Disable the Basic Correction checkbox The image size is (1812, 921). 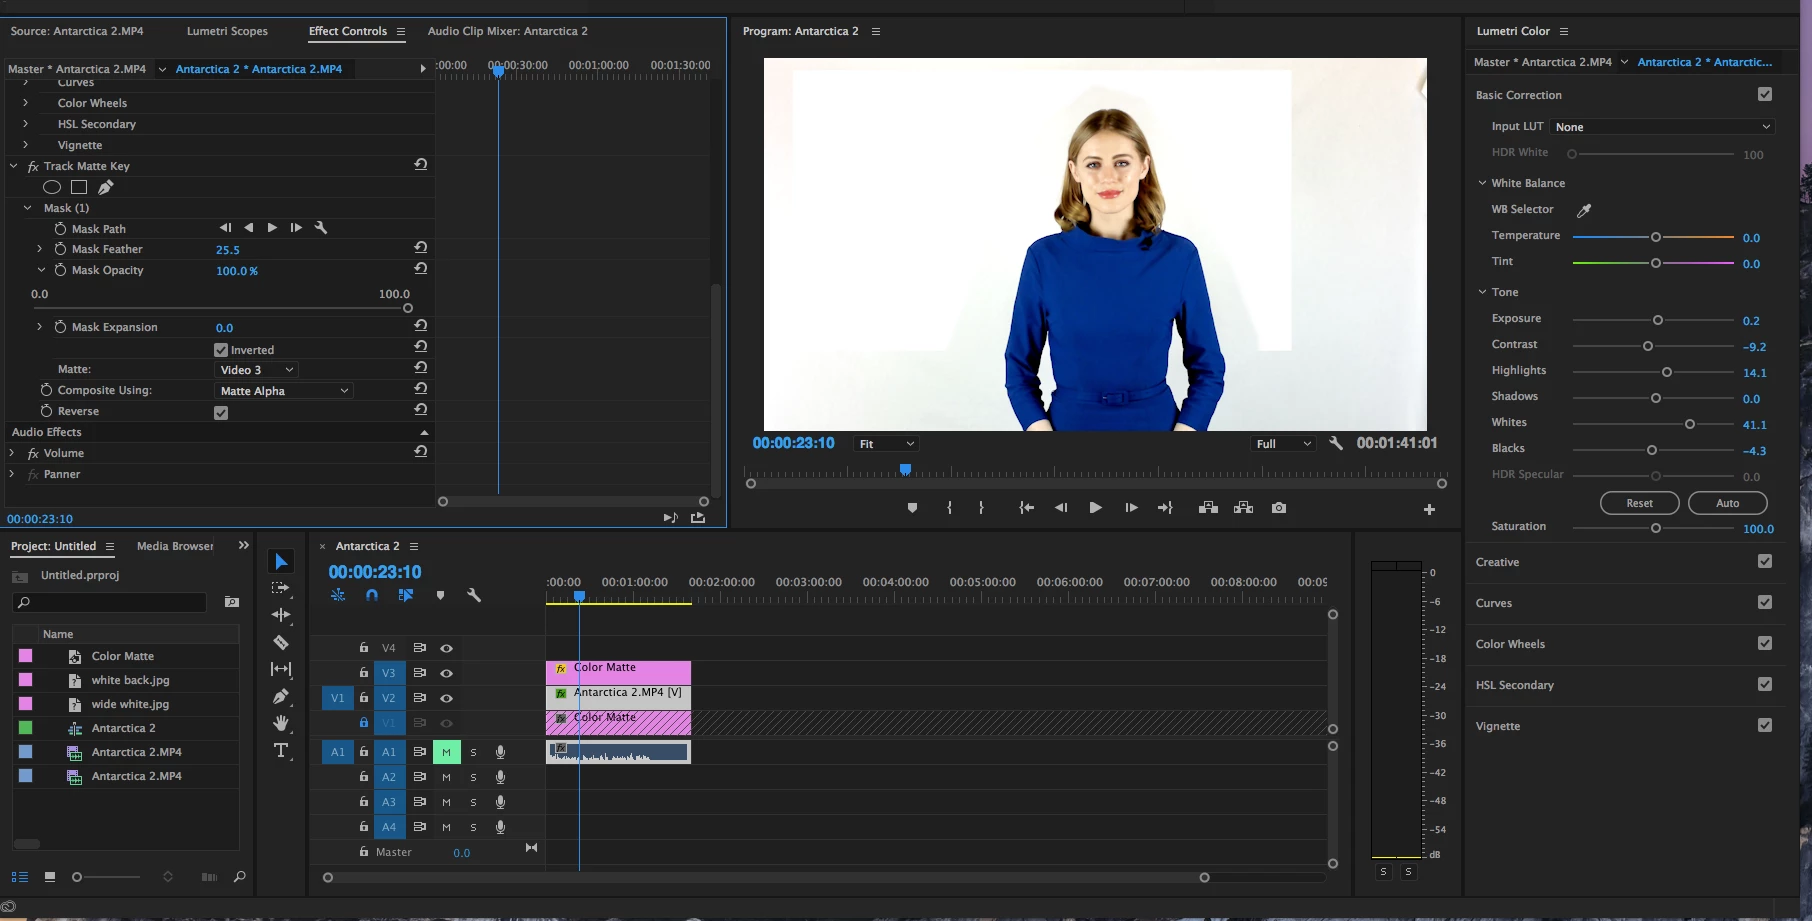[1765, 94]
